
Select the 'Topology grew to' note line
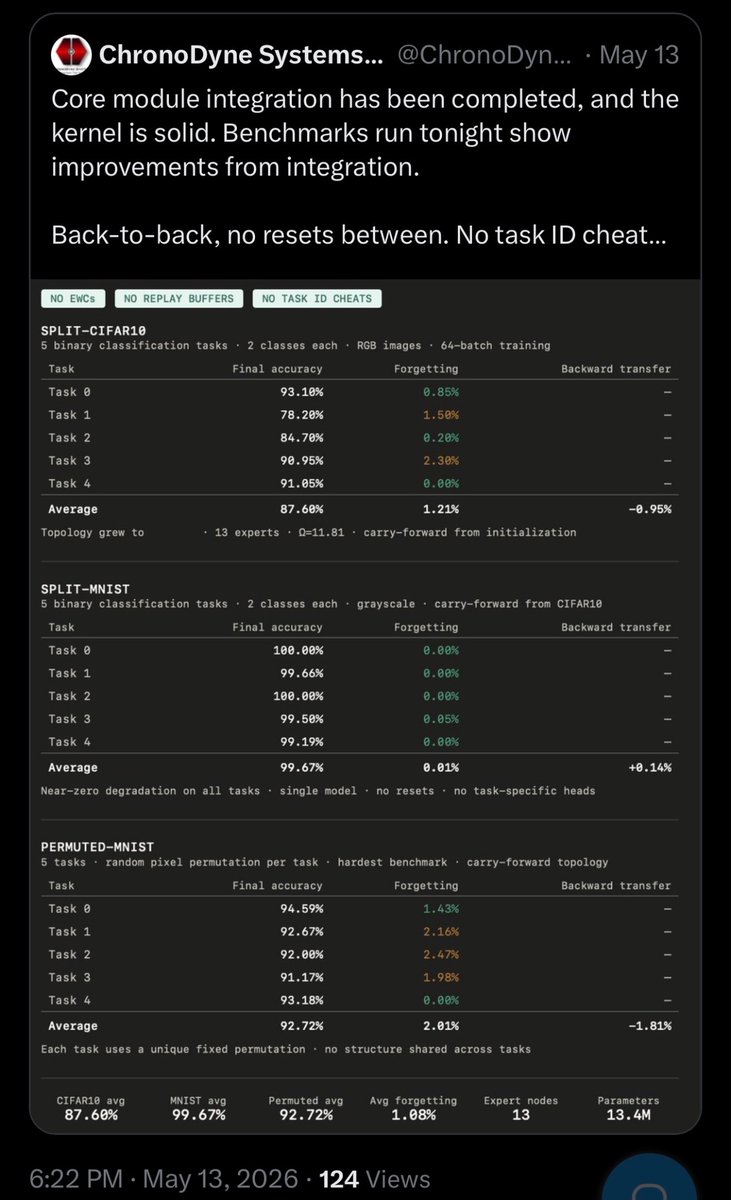pyautogui.click(x=309, y=532)
